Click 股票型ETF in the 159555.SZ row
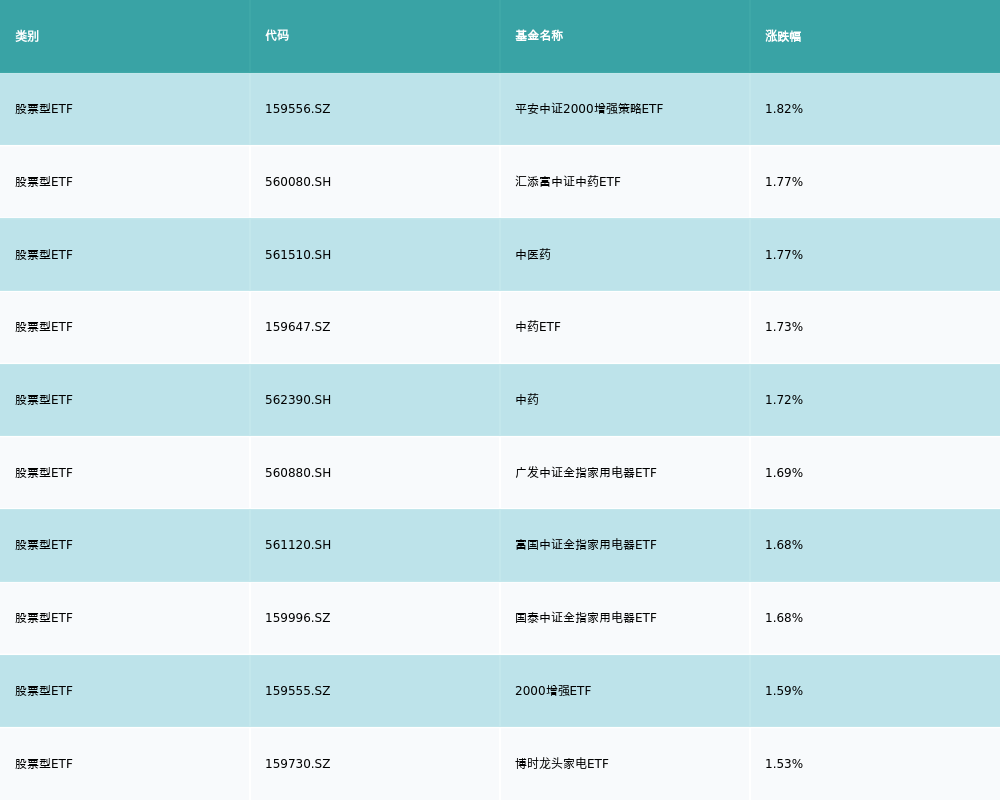The image size is (1000, 800). 44,691
